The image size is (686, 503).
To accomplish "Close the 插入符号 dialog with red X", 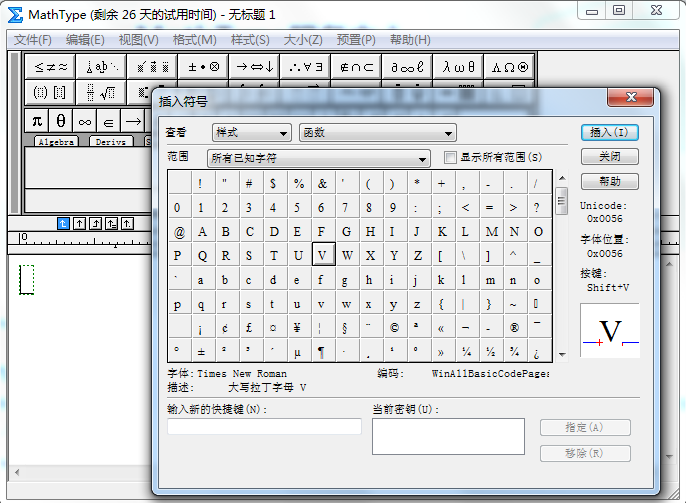I will pos(630,97).
